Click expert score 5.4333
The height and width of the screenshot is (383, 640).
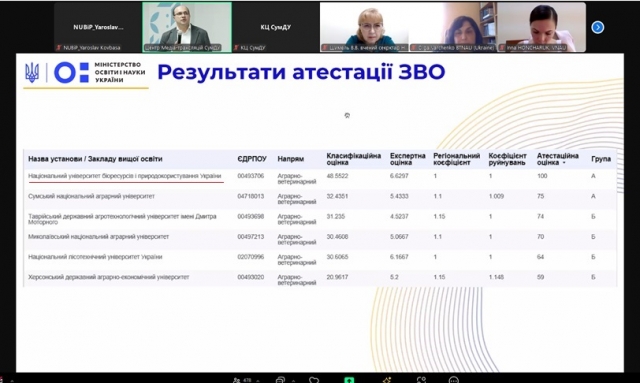pyautogui.click(x=399, y=196)
